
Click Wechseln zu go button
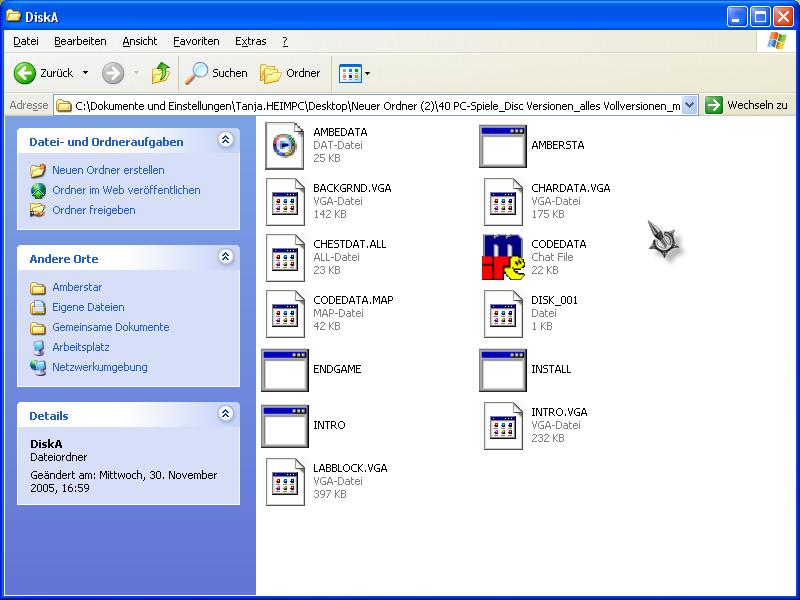[746, 105]
